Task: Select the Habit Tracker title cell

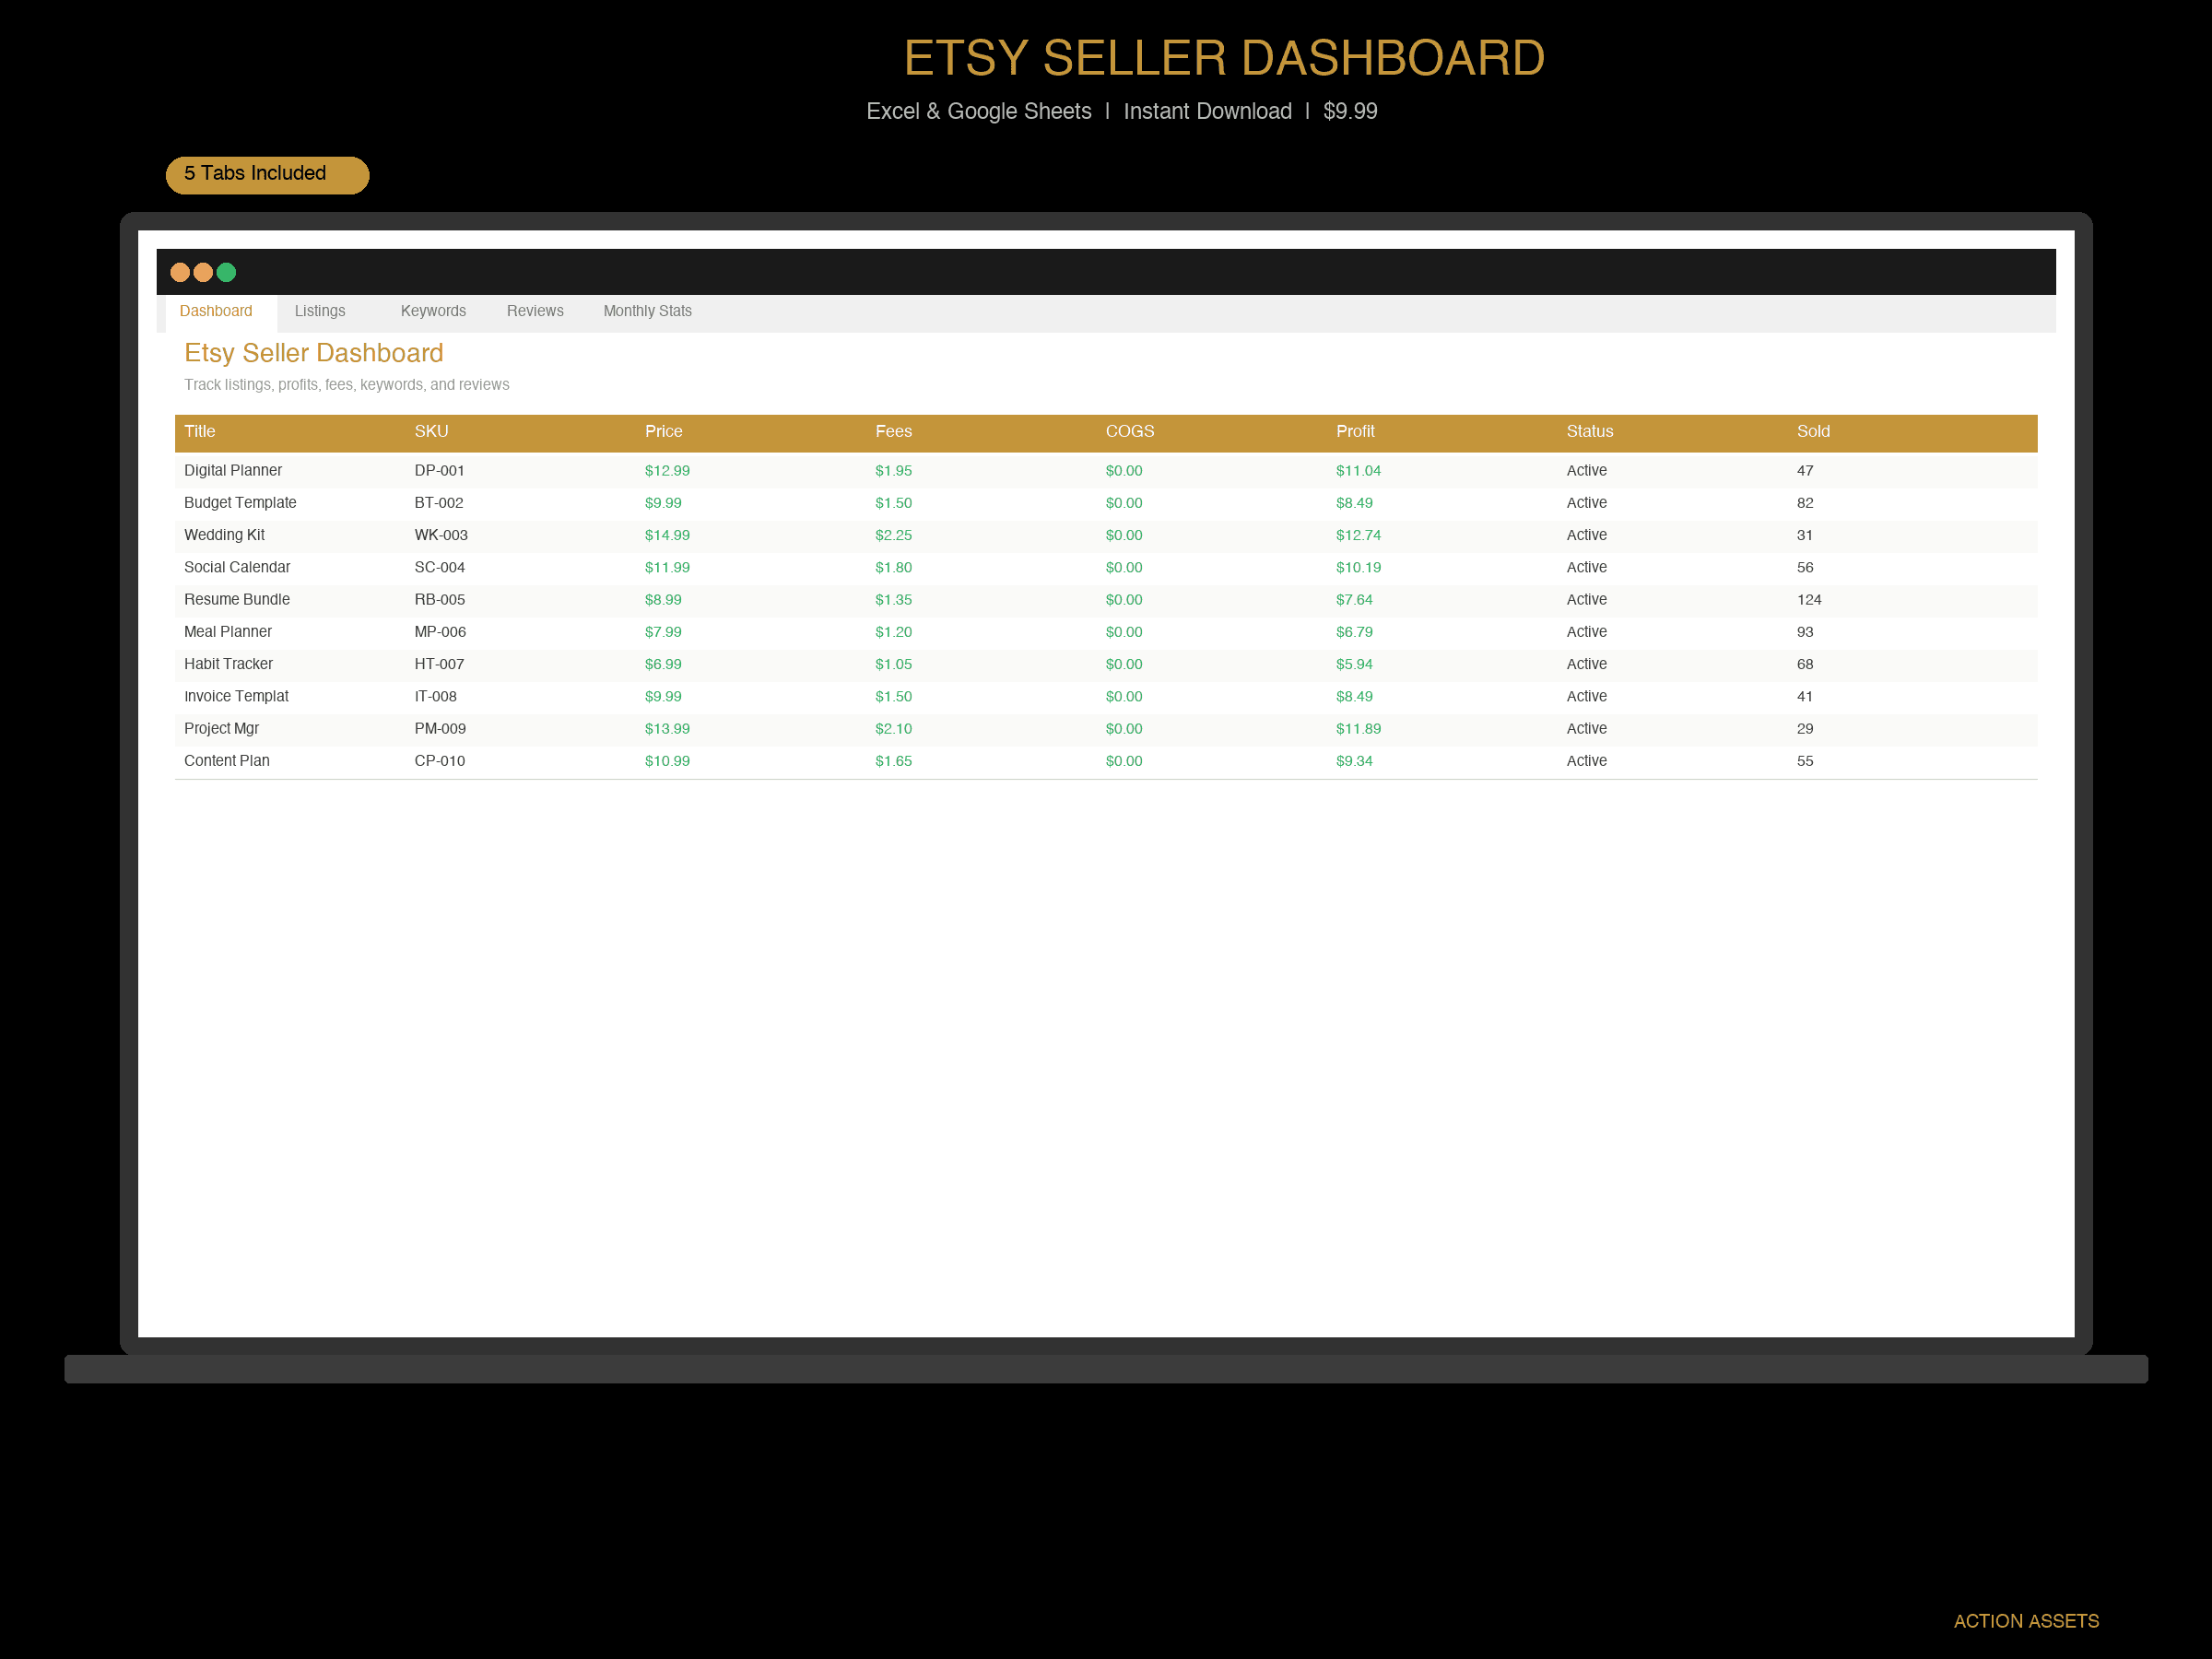Action: pyautogui.click(x=228, y=664)
